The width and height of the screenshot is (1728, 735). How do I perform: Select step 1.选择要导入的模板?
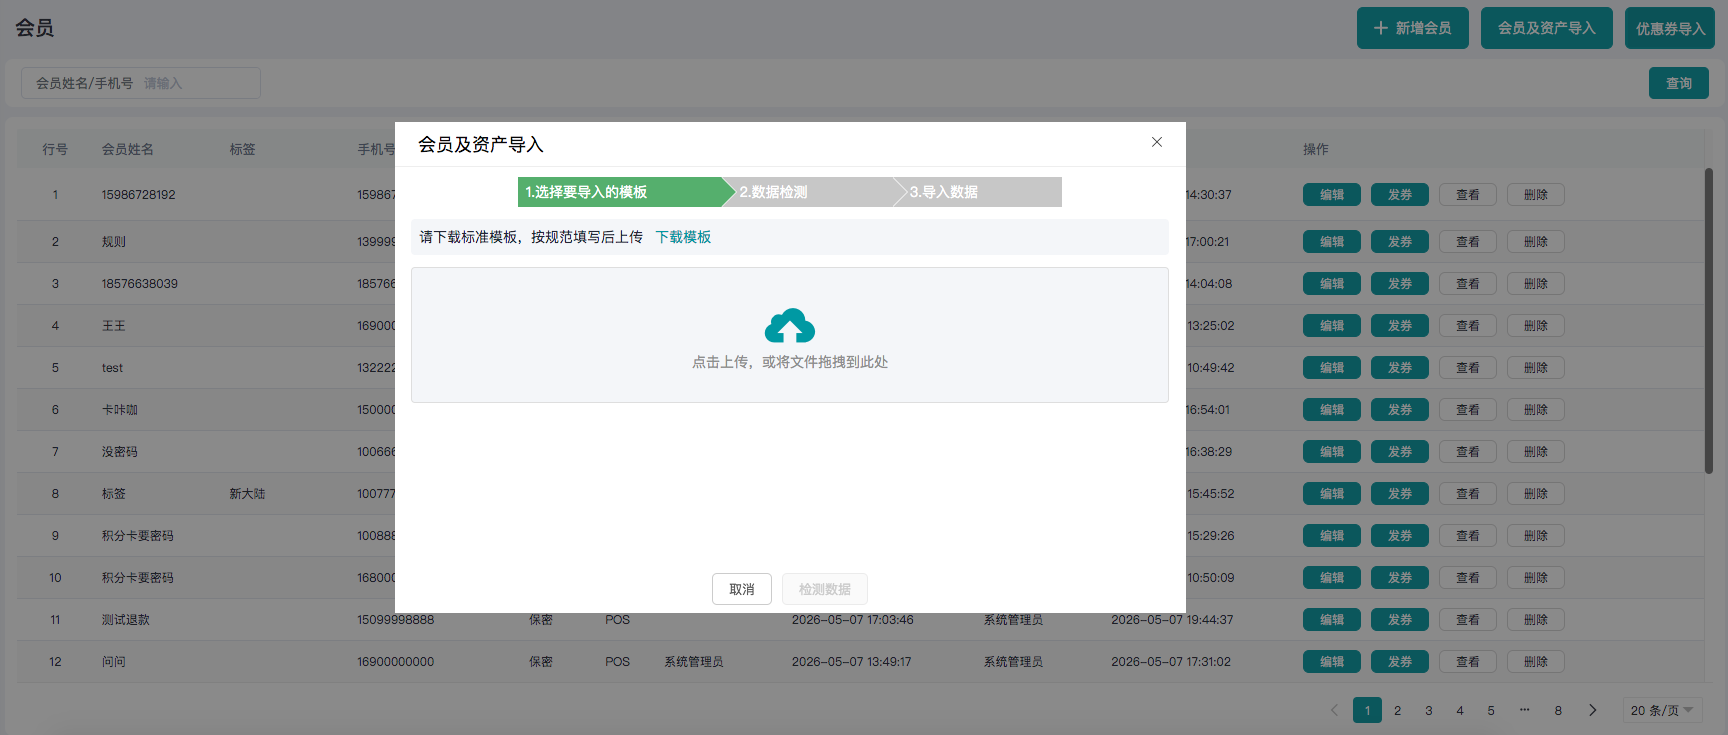pos(626,192)
